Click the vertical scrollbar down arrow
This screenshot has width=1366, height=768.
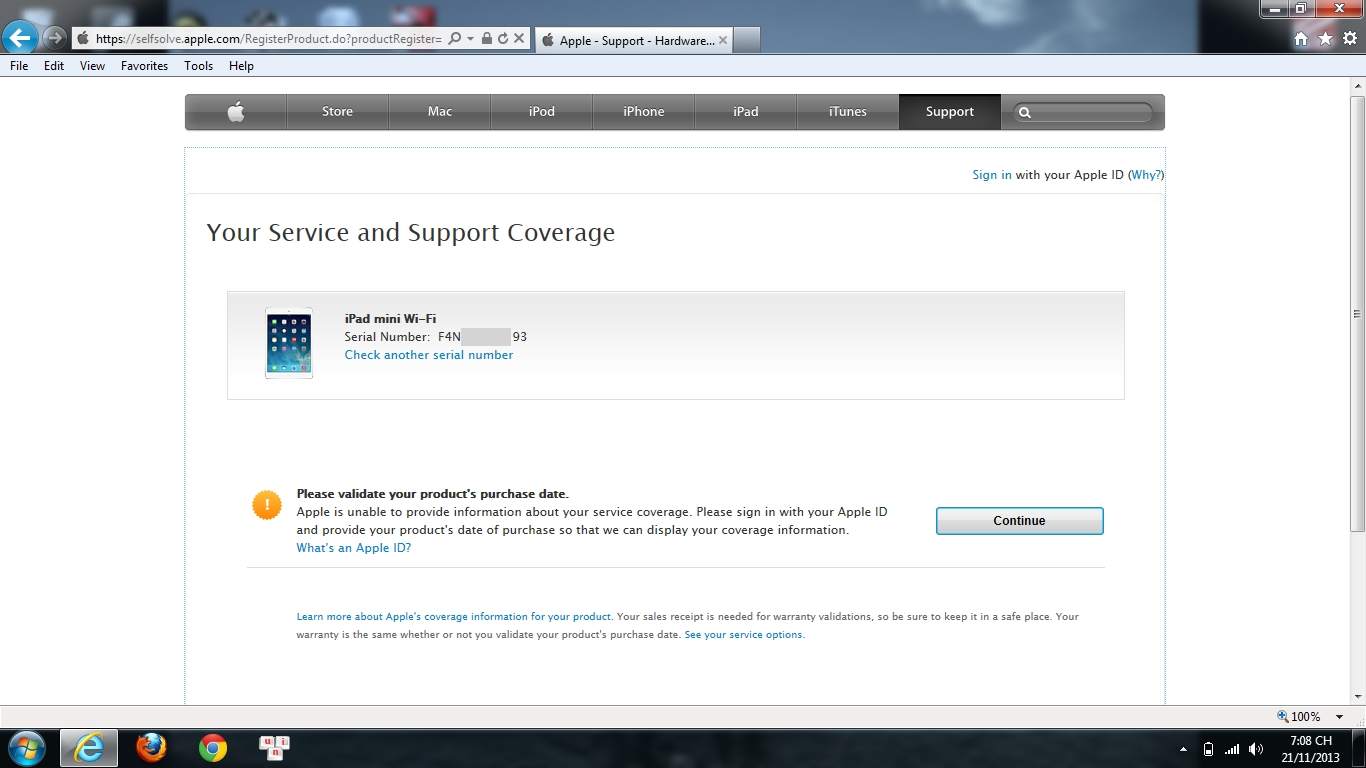(x=1358, y=696)
